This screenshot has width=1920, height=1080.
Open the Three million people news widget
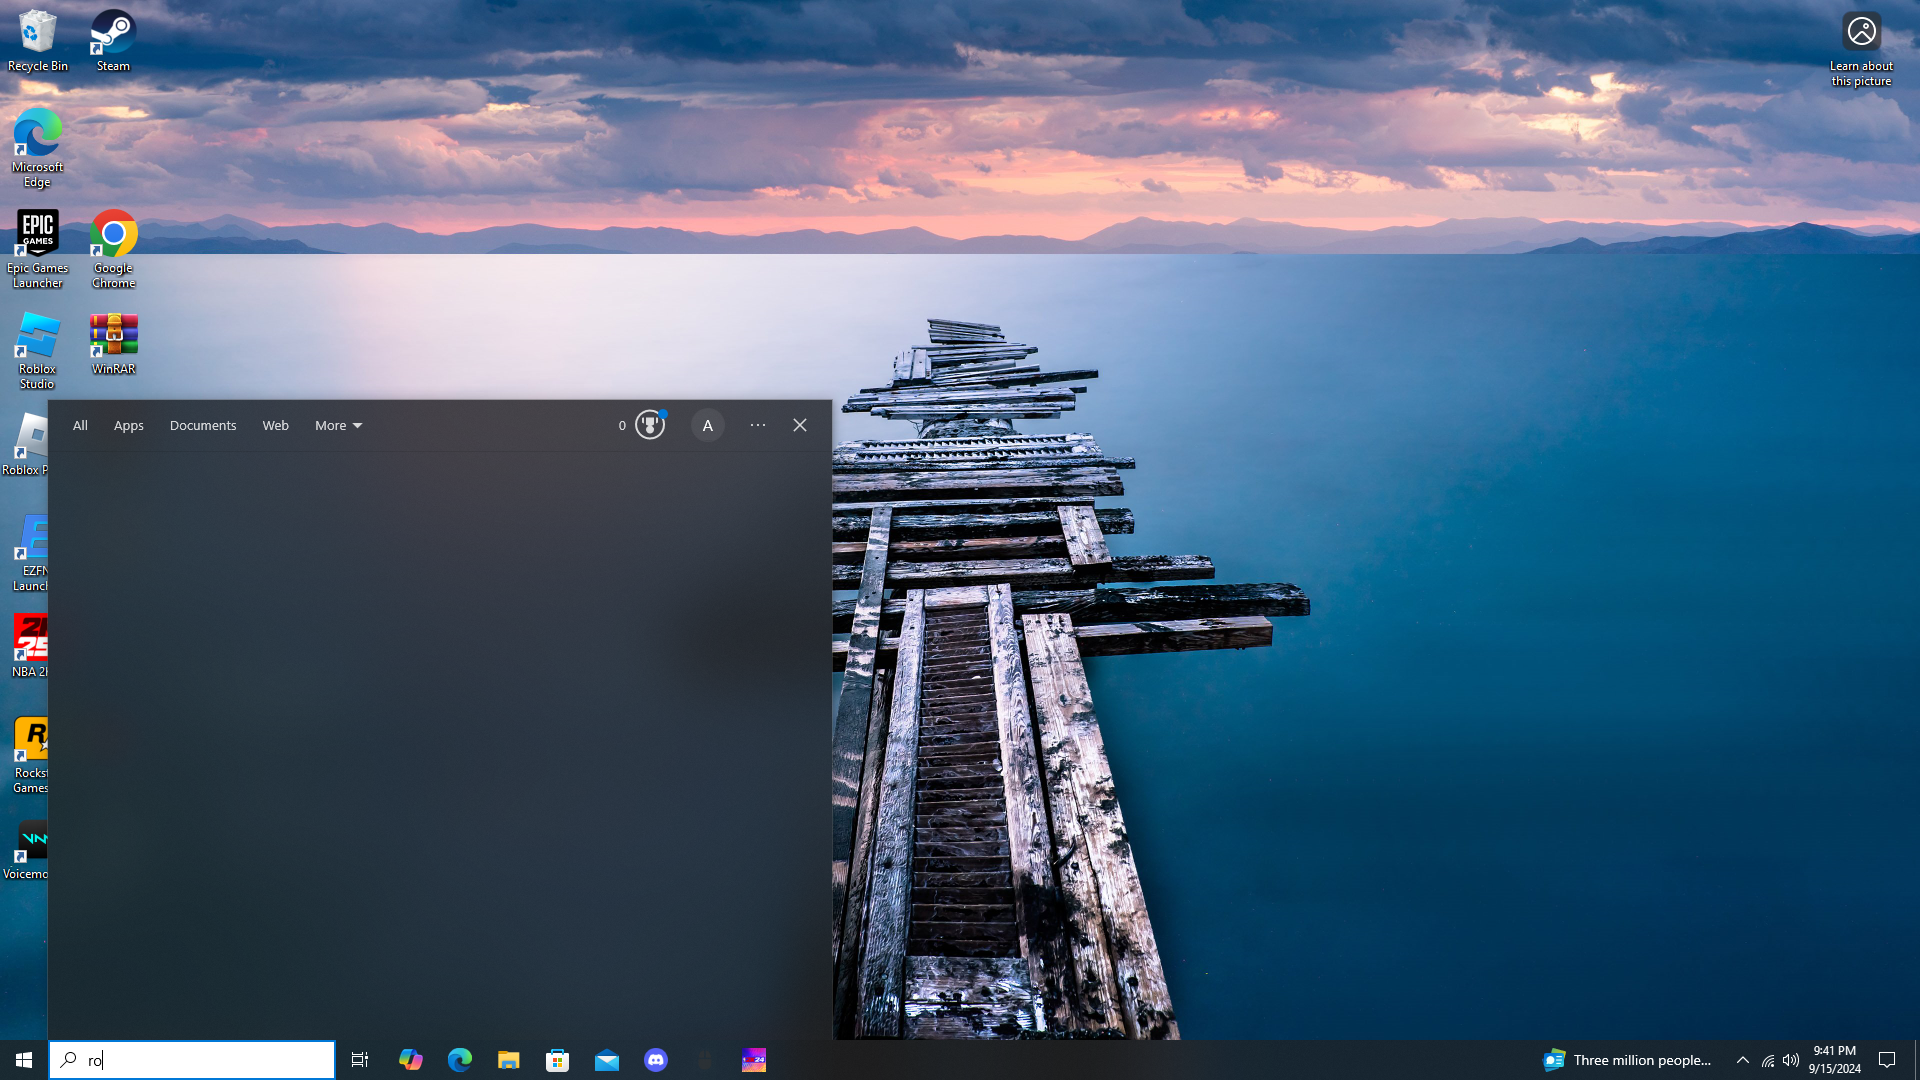tap(1628, 1060)
